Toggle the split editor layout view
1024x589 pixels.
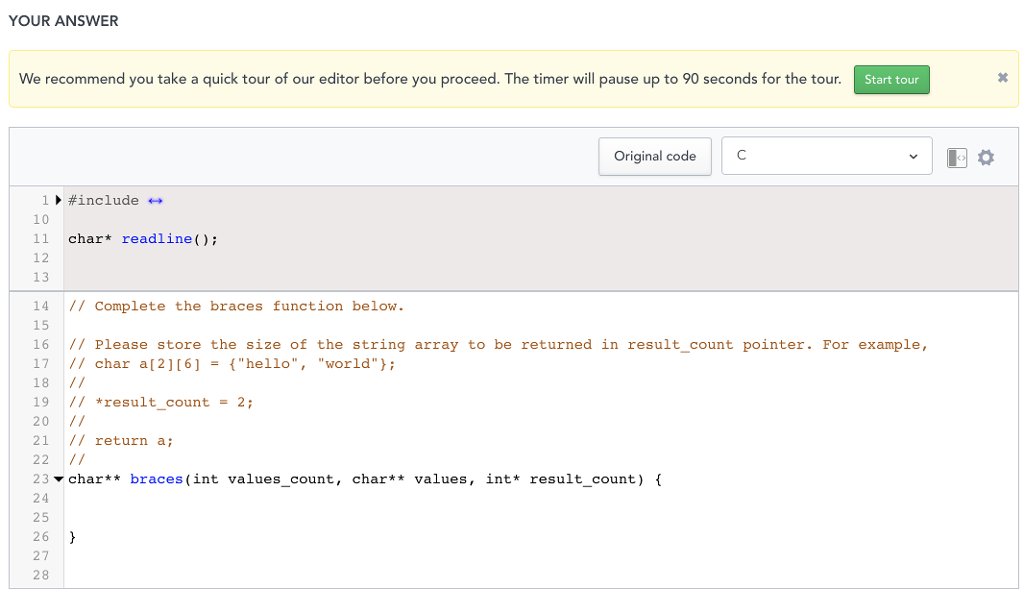click(956, 156)
